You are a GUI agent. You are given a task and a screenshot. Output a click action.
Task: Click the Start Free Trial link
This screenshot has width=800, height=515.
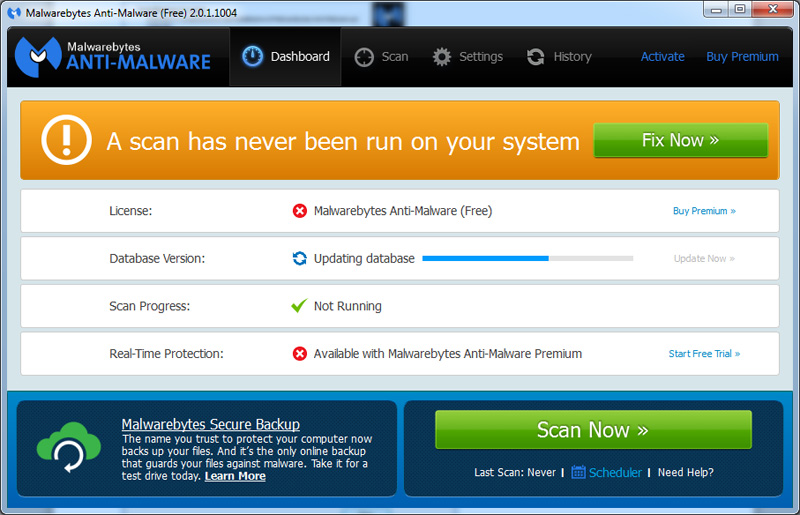[x=704, y=354]
